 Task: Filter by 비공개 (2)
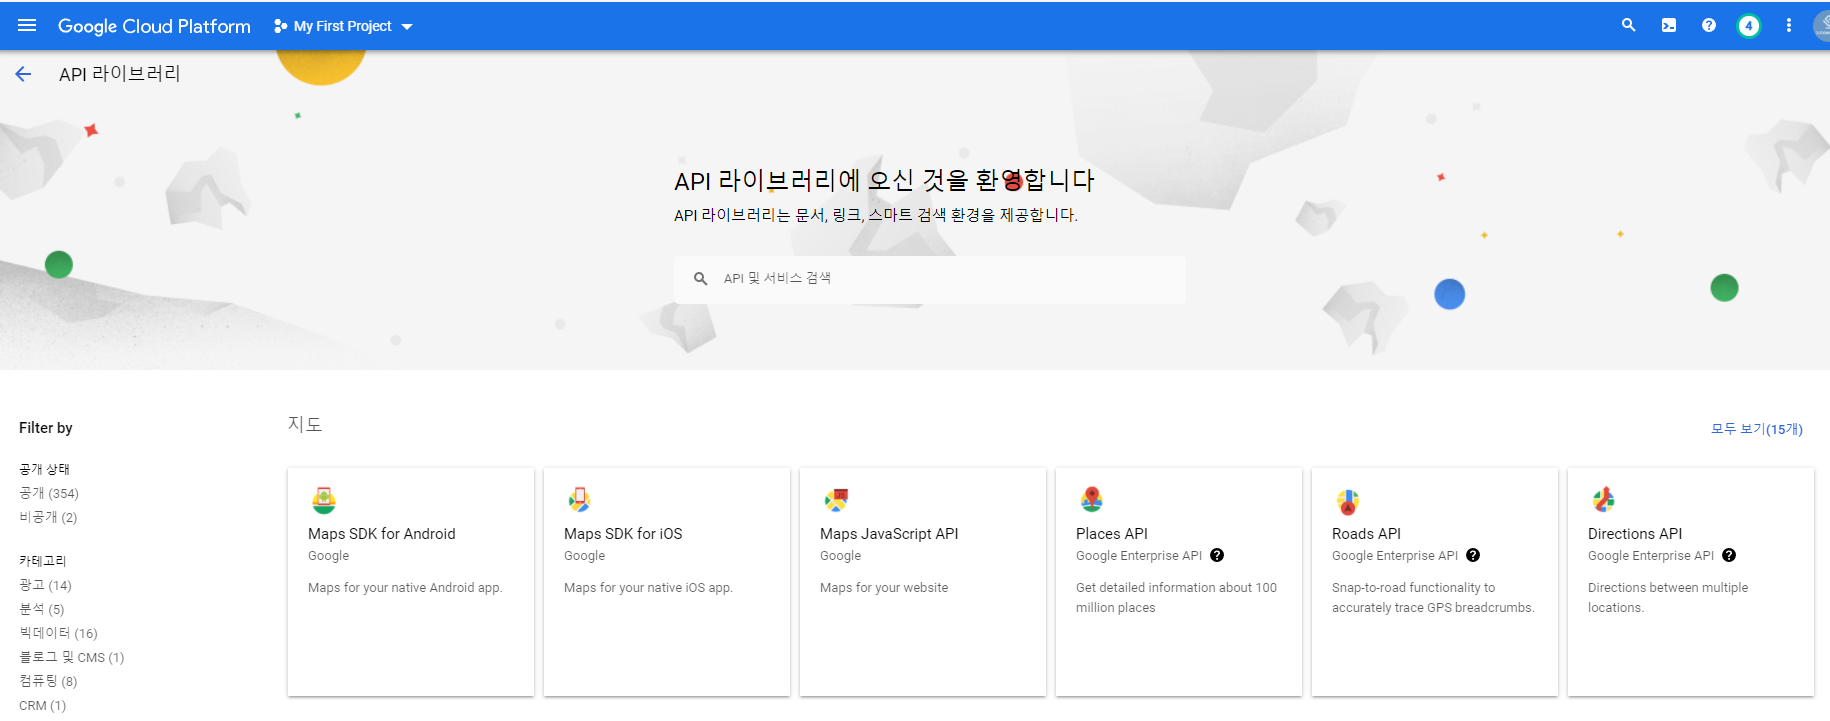click(48, 517)
